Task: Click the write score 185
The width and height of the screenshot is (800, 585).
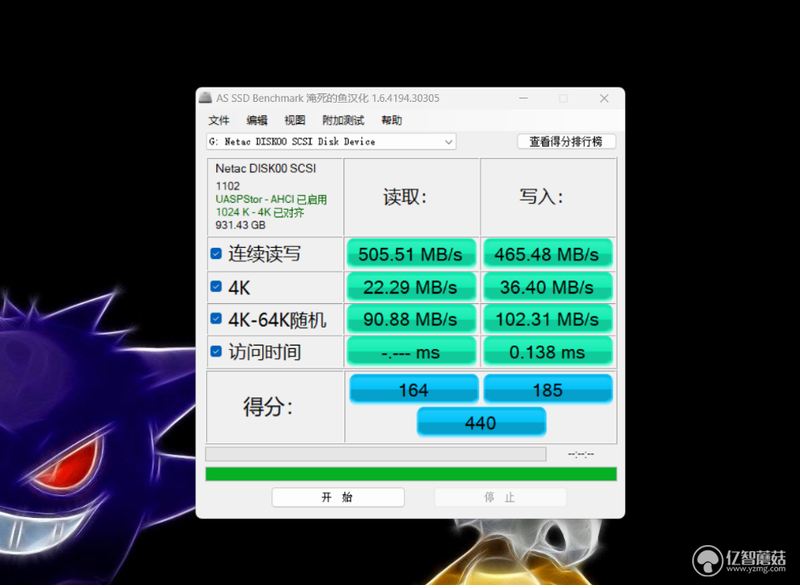Action: 548,390
